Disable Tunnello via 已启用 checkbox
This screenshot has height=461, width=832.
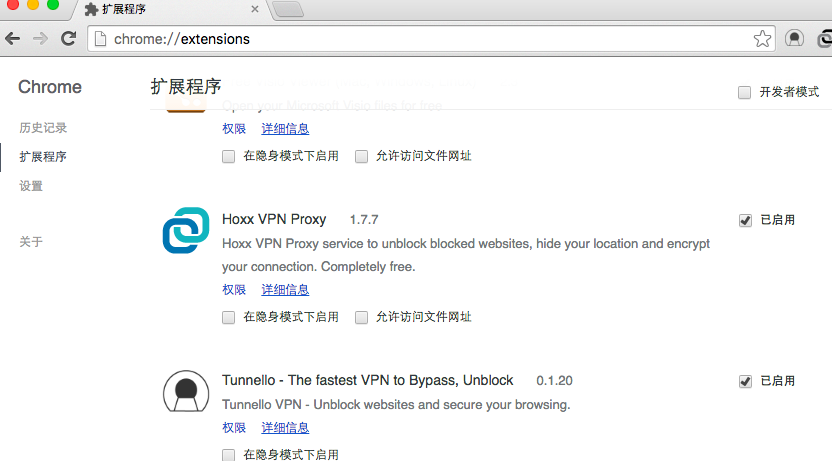coord(745,381)
